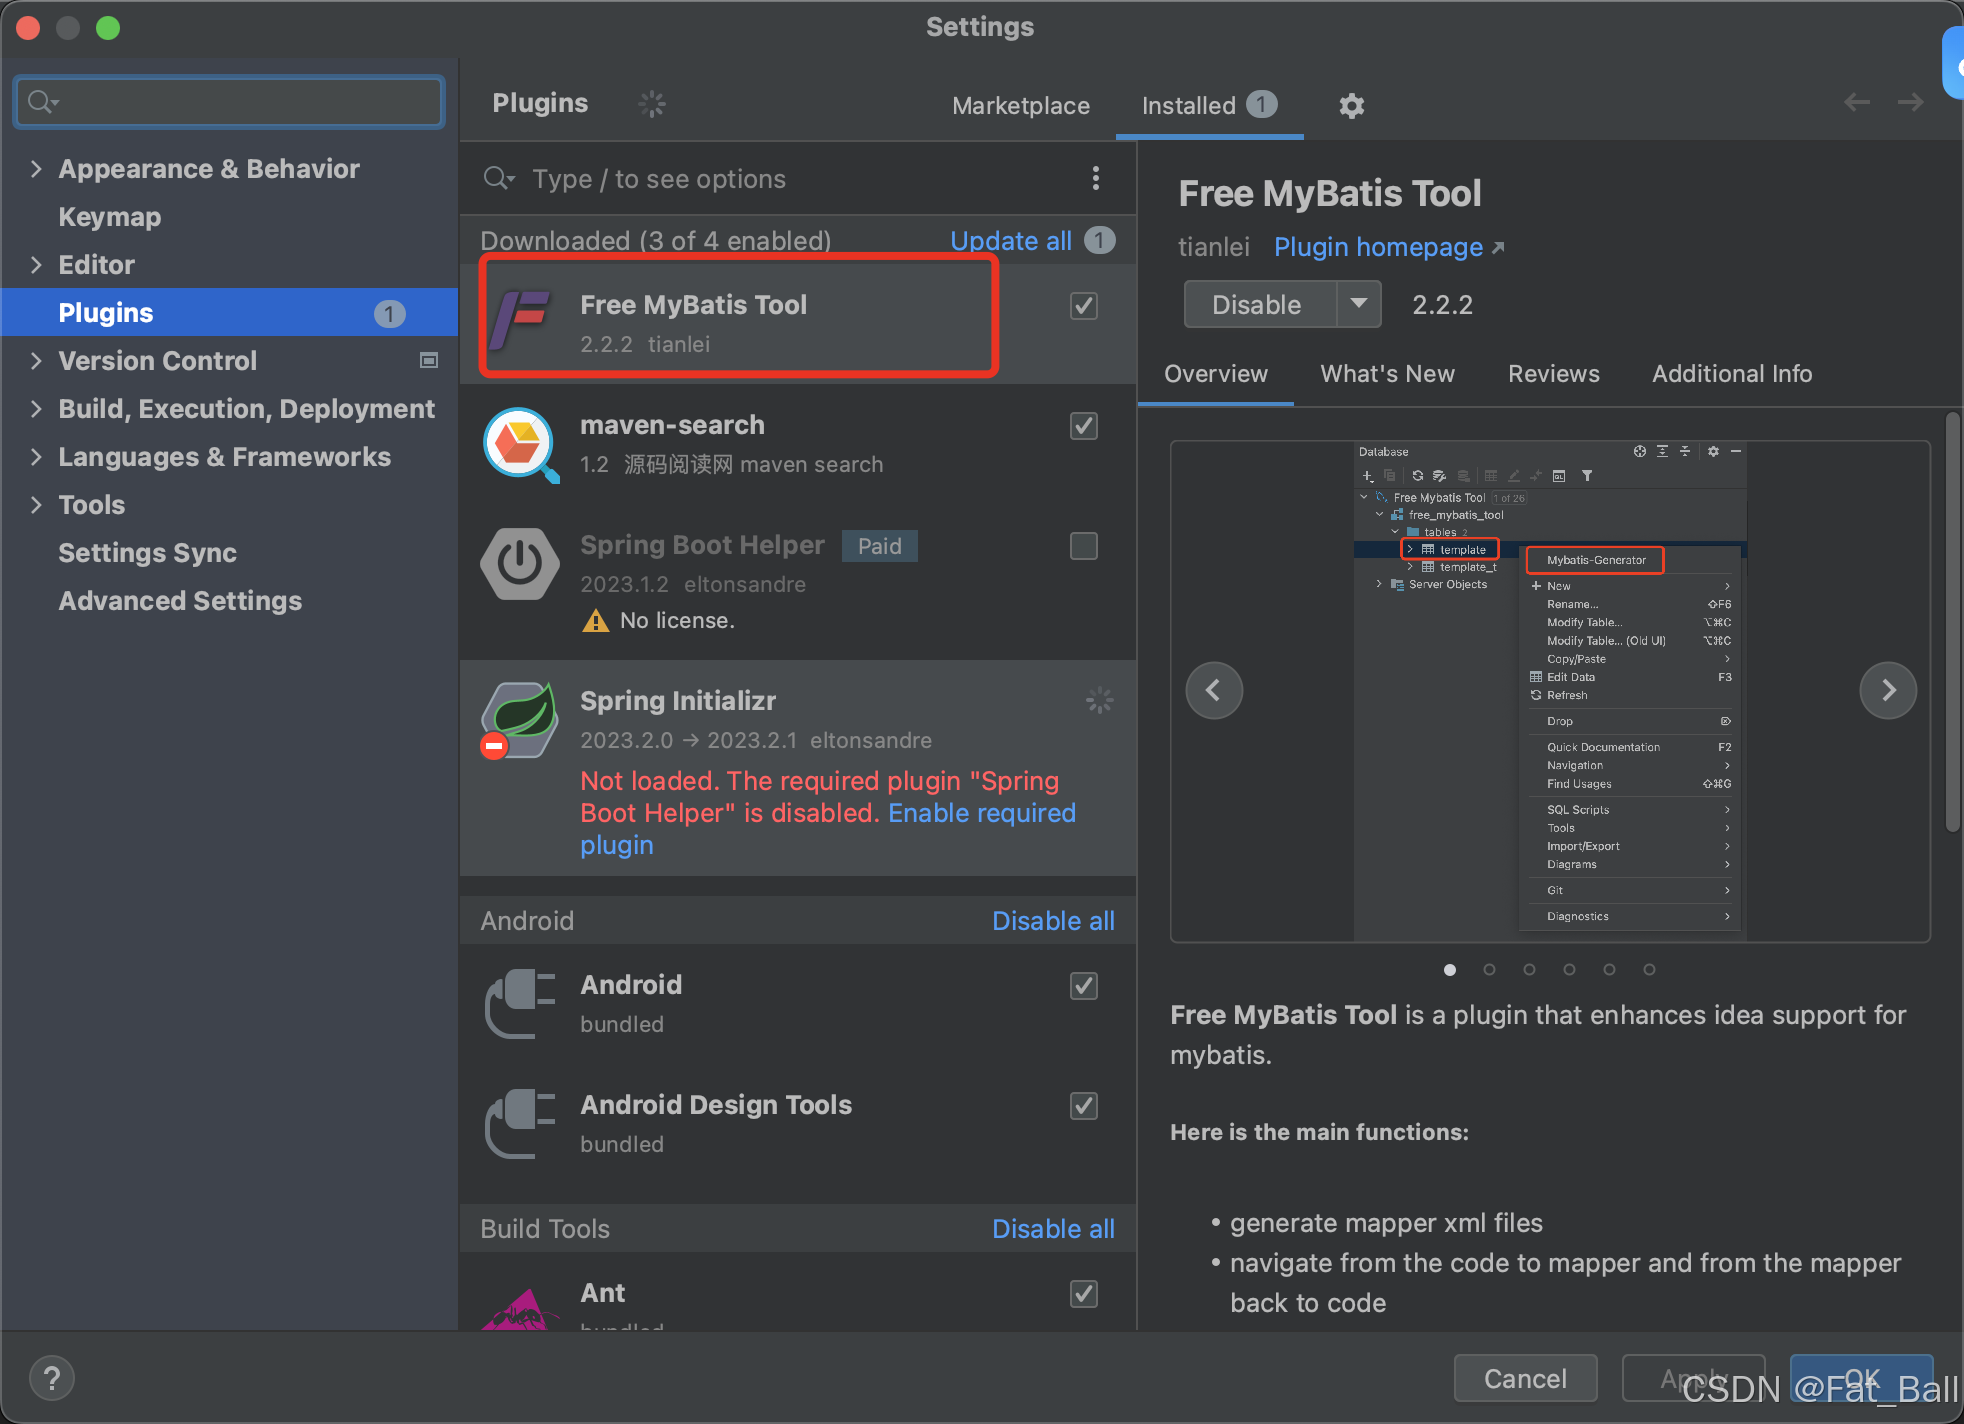Image resolution: width=1964 pixels, height=1424 pixels.
Task: Enable the Spring Boot Helper checkbox
Action: pyautogui.click(x=1083, y=546)
